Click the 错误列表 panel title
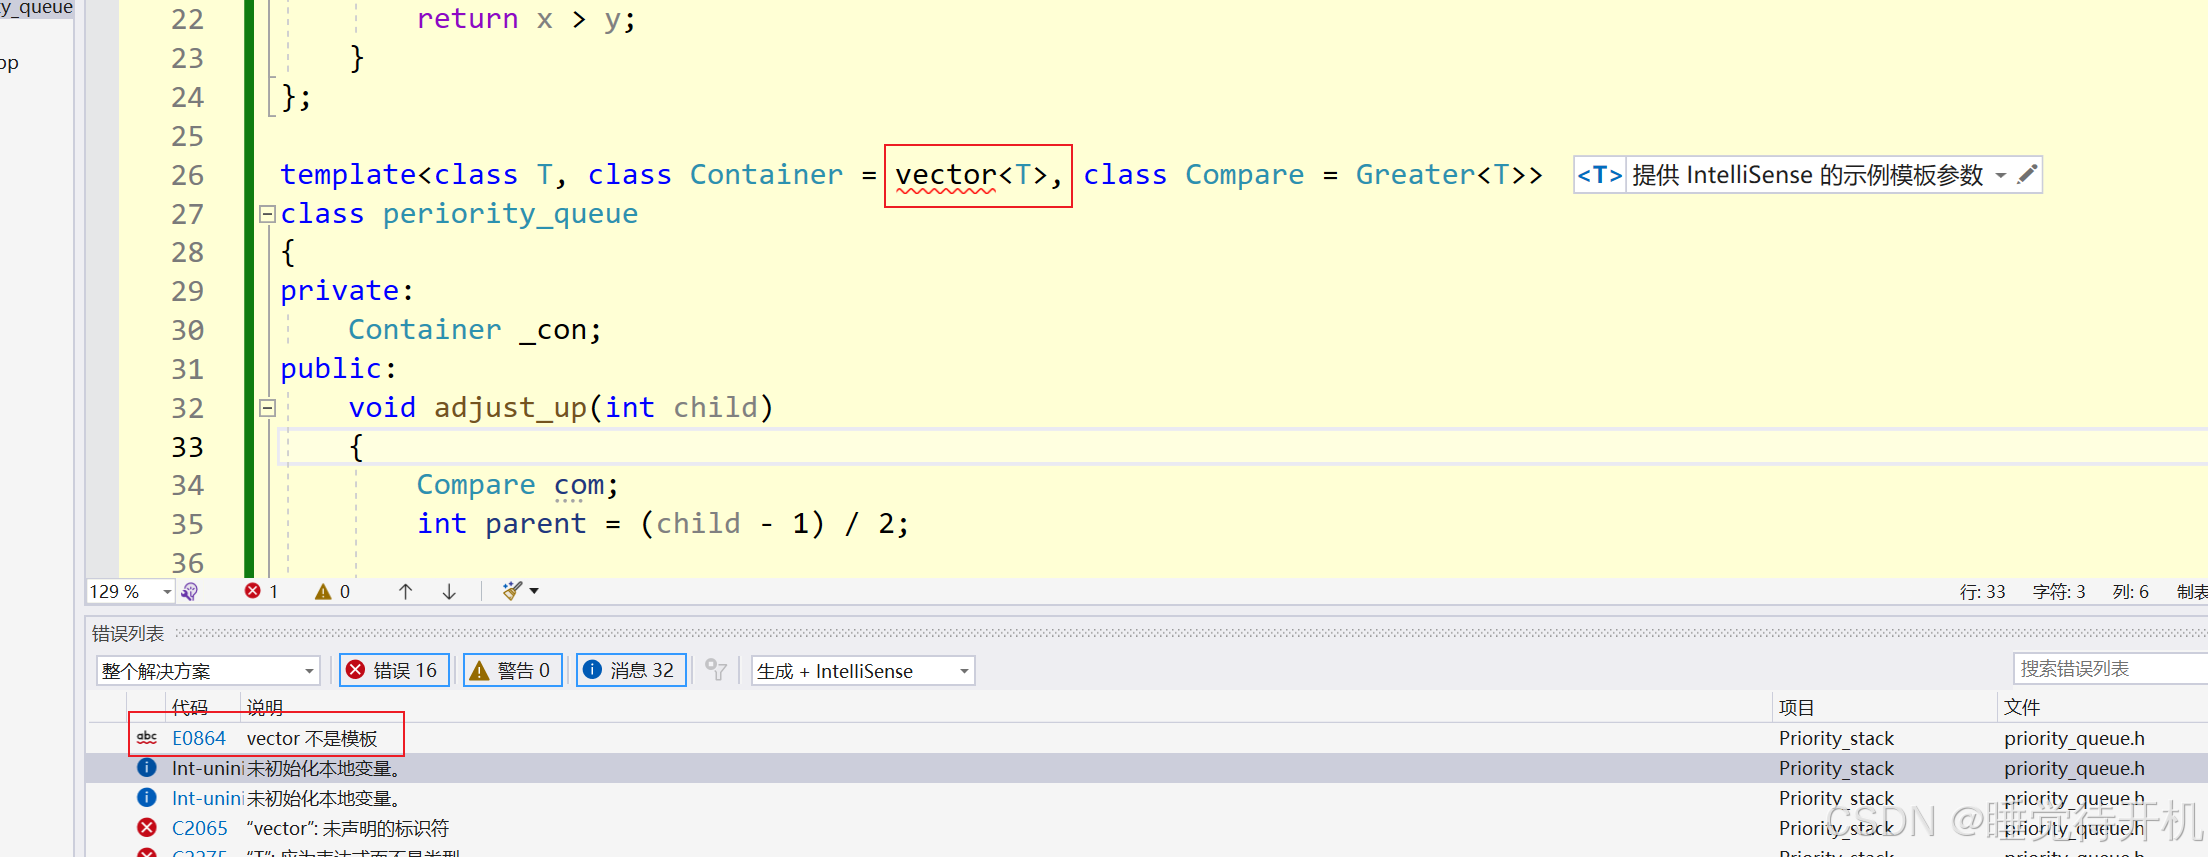This screenshot has height=857, width=2208. point(128,633)
